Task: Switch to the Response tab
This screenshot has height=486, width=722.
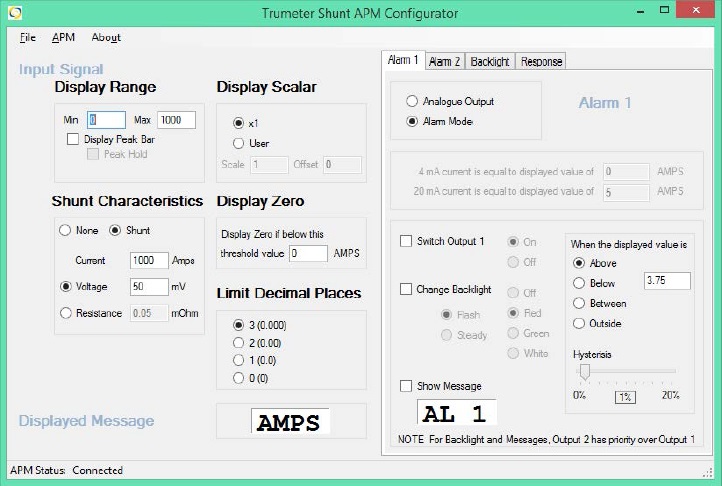Action: [541, 61]
